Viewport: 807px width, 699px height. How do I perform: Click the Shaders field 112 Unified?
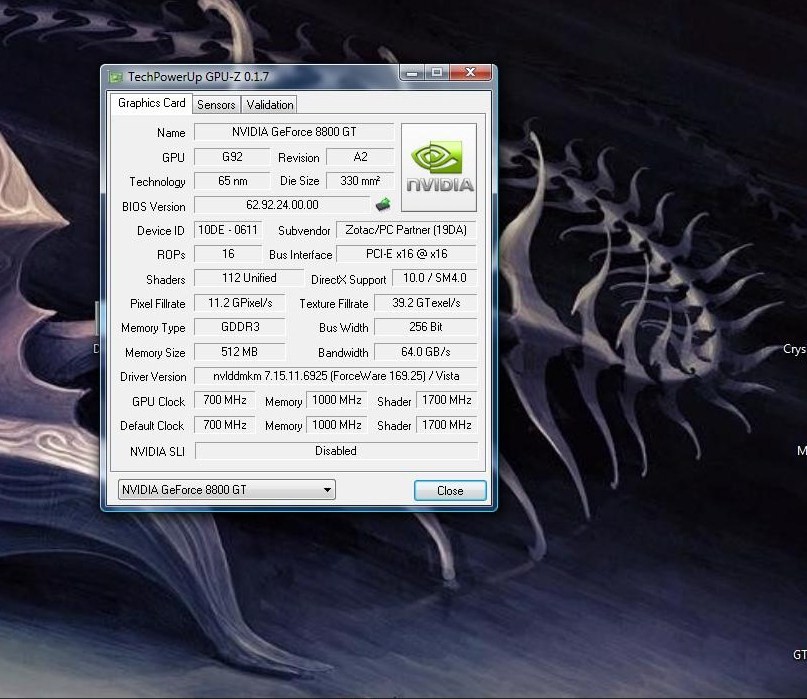pos(249,278)
